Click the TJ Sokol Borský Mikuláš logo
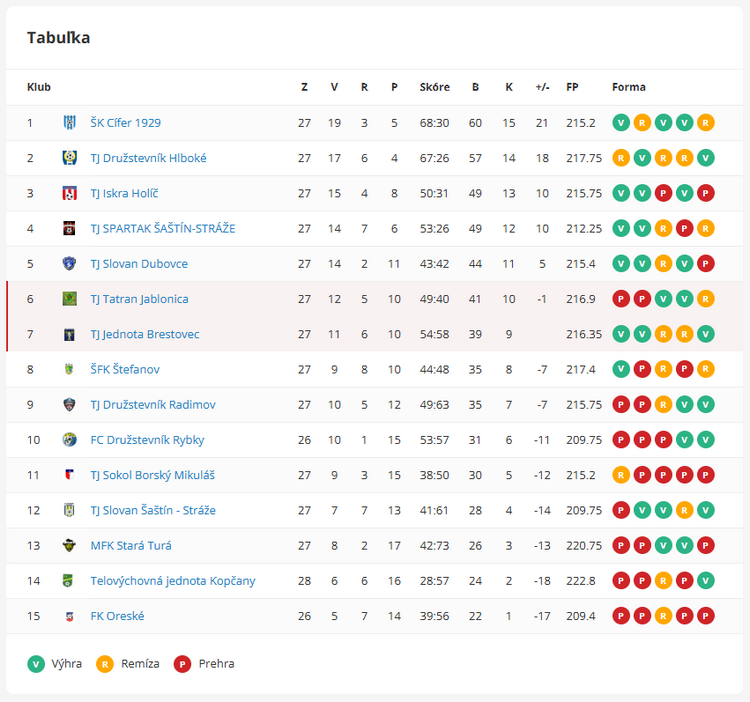 tap(70, 475)
